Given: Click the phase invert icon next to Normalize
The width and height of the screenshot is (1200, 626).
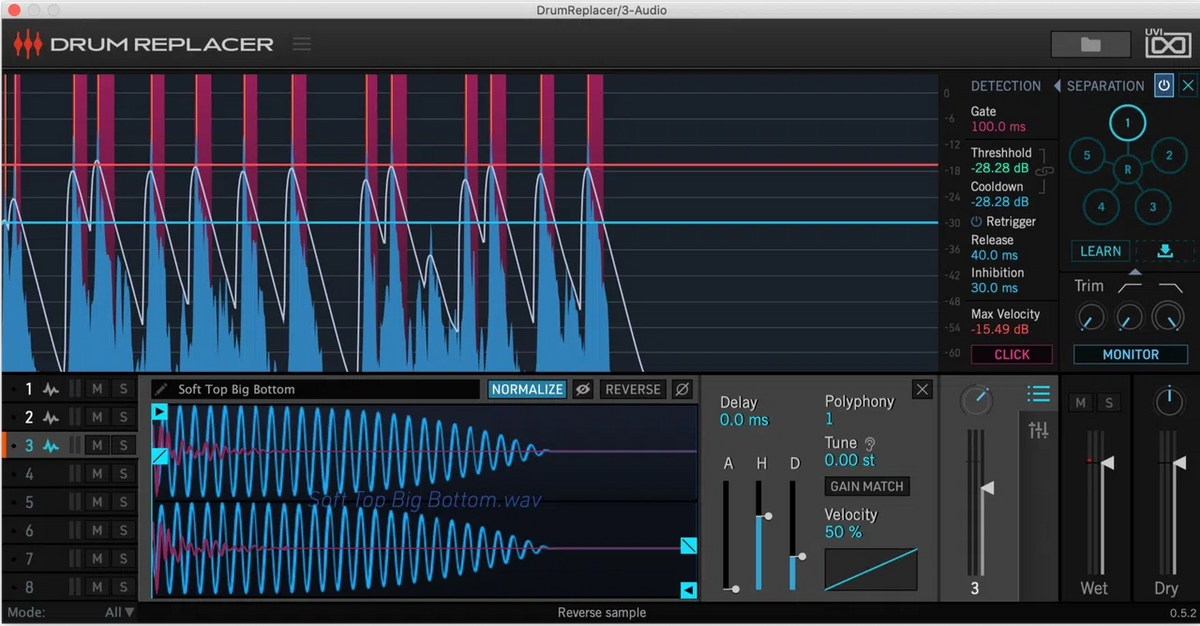Looking at the screenshot, I should [583, 389].
